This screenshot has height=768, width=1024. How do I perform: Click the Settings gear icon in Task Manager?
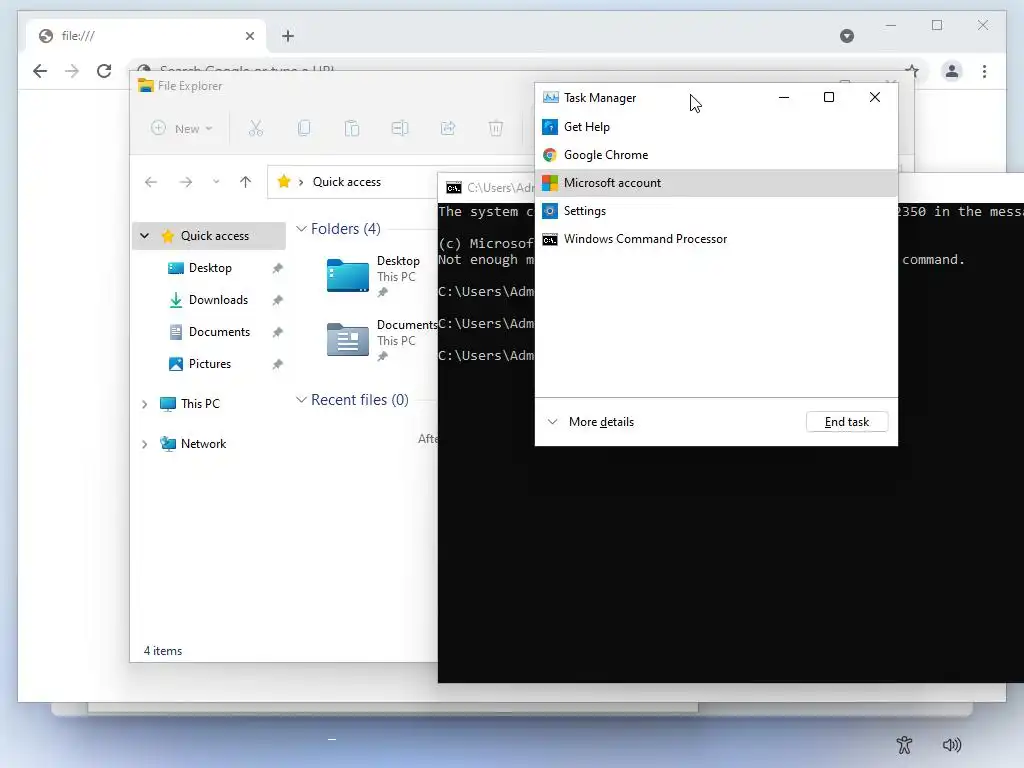click(550, 211)
